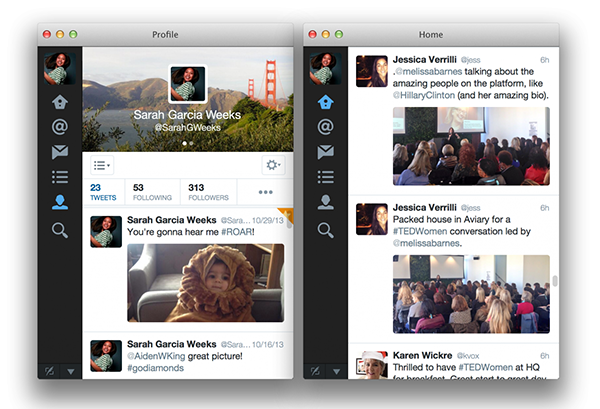Click the Home window scrollbar thumb

[555, 280]
